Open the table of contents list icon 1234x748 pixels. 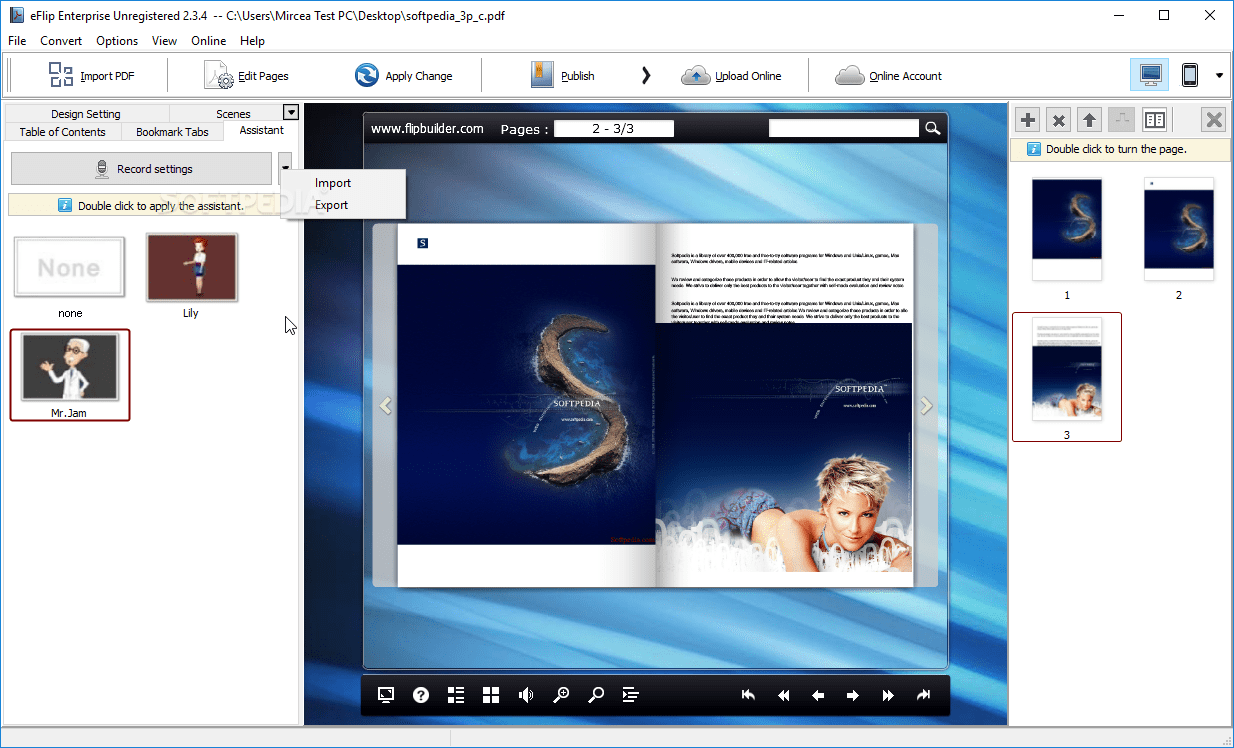tap(456, 695)
